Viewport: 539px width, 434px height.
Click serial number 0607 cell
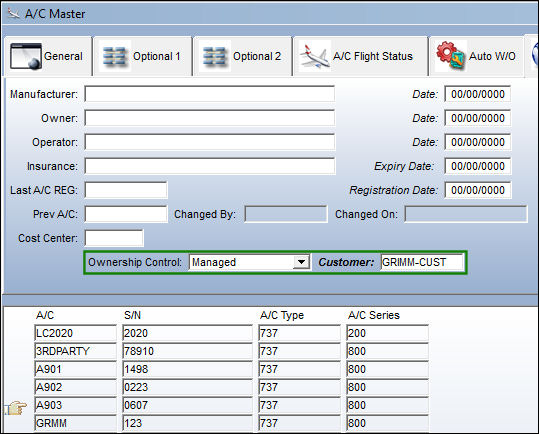point(187,405)
